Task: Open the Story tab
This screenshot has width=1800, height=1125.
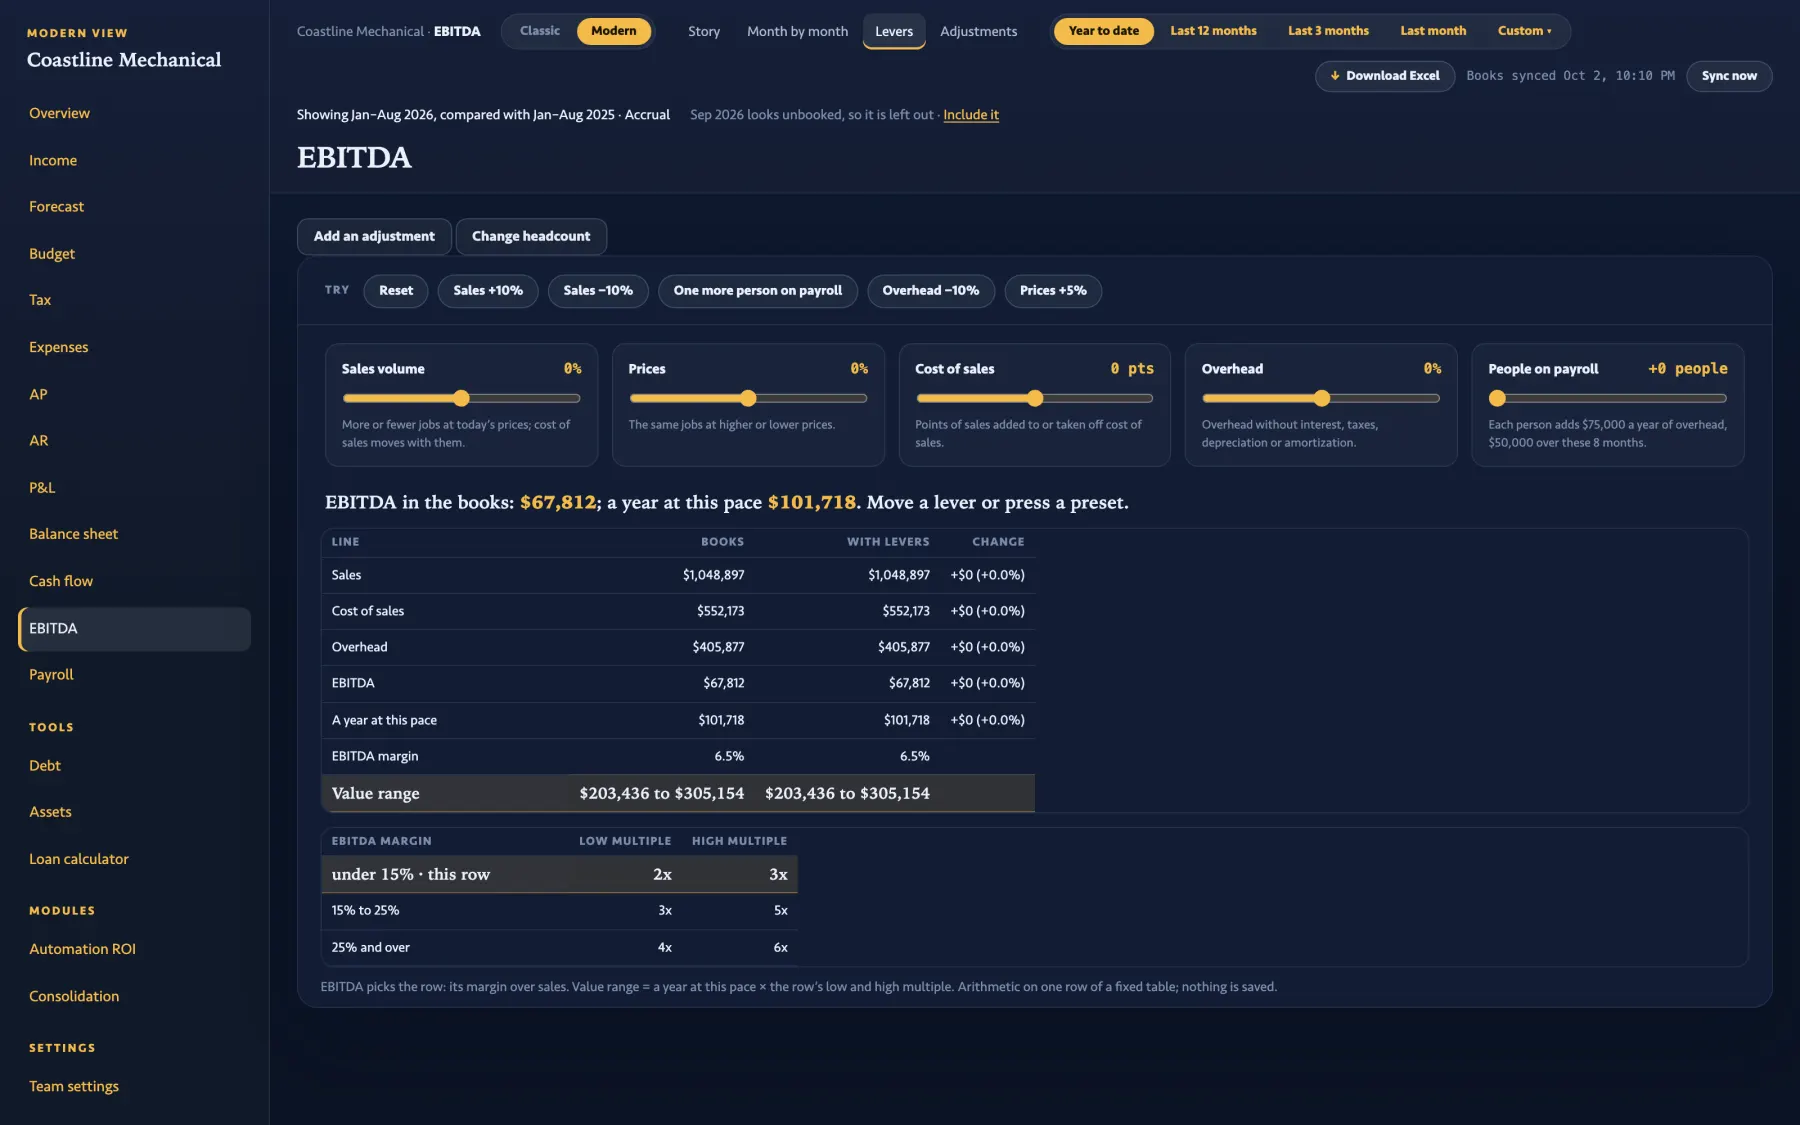Action: [x=704, y=31]
